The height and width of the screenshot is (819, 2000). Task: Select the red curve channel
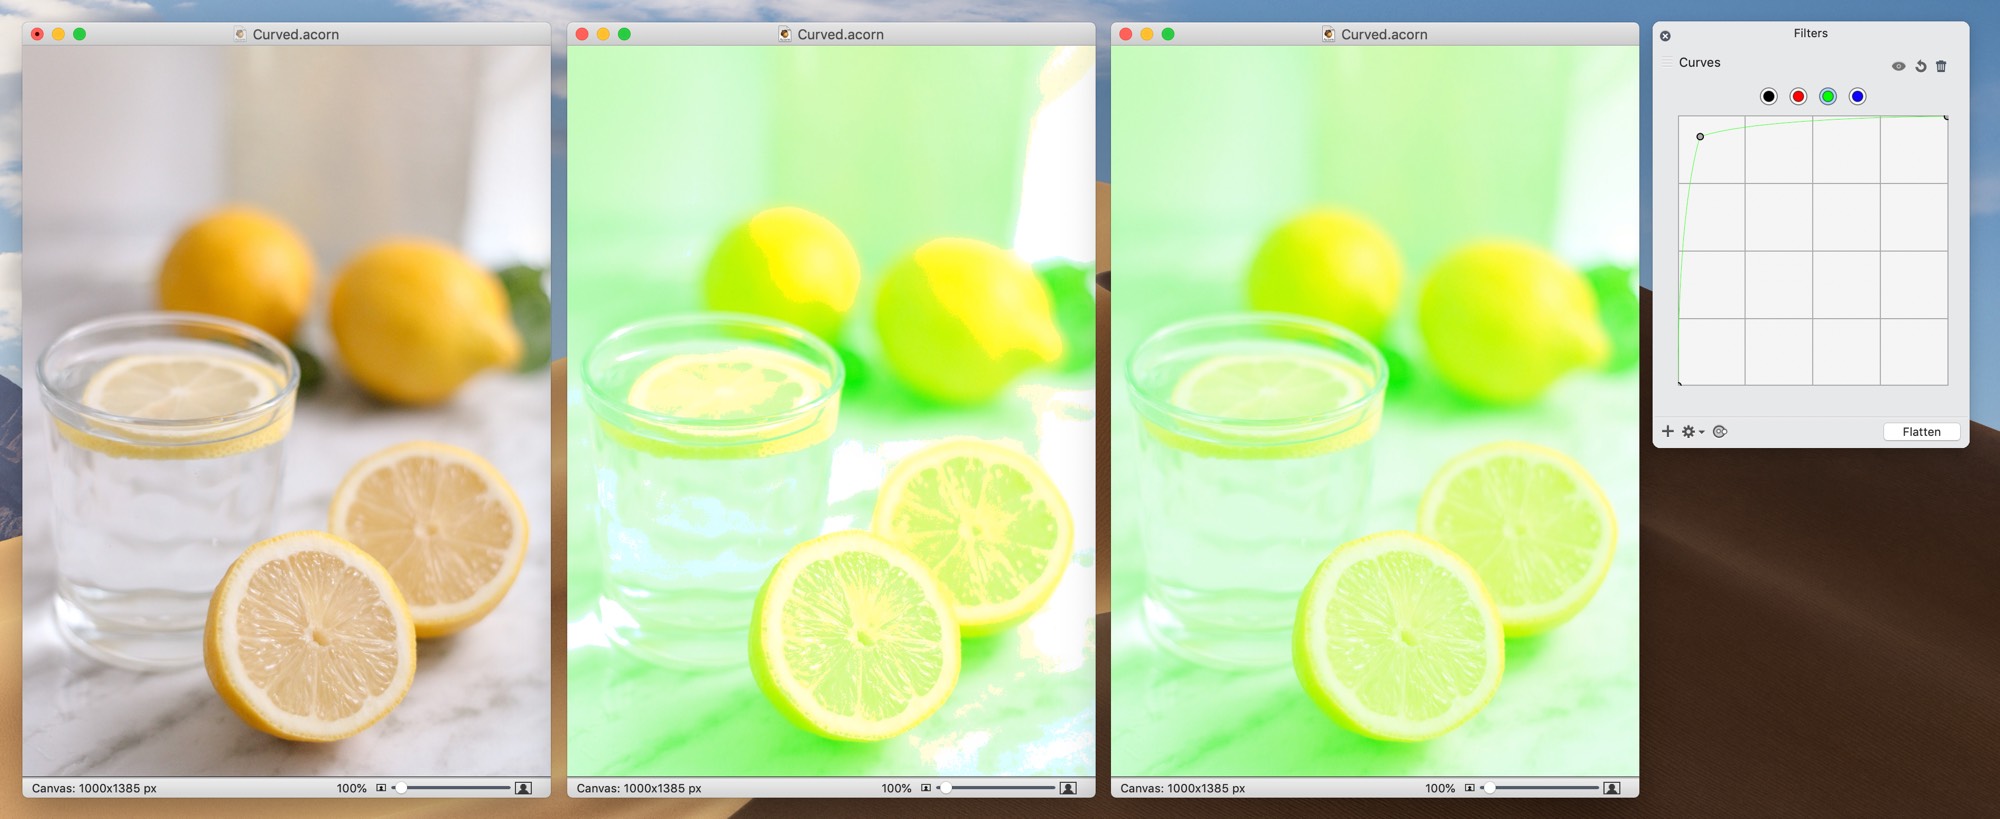click(x=1798, y=97)
